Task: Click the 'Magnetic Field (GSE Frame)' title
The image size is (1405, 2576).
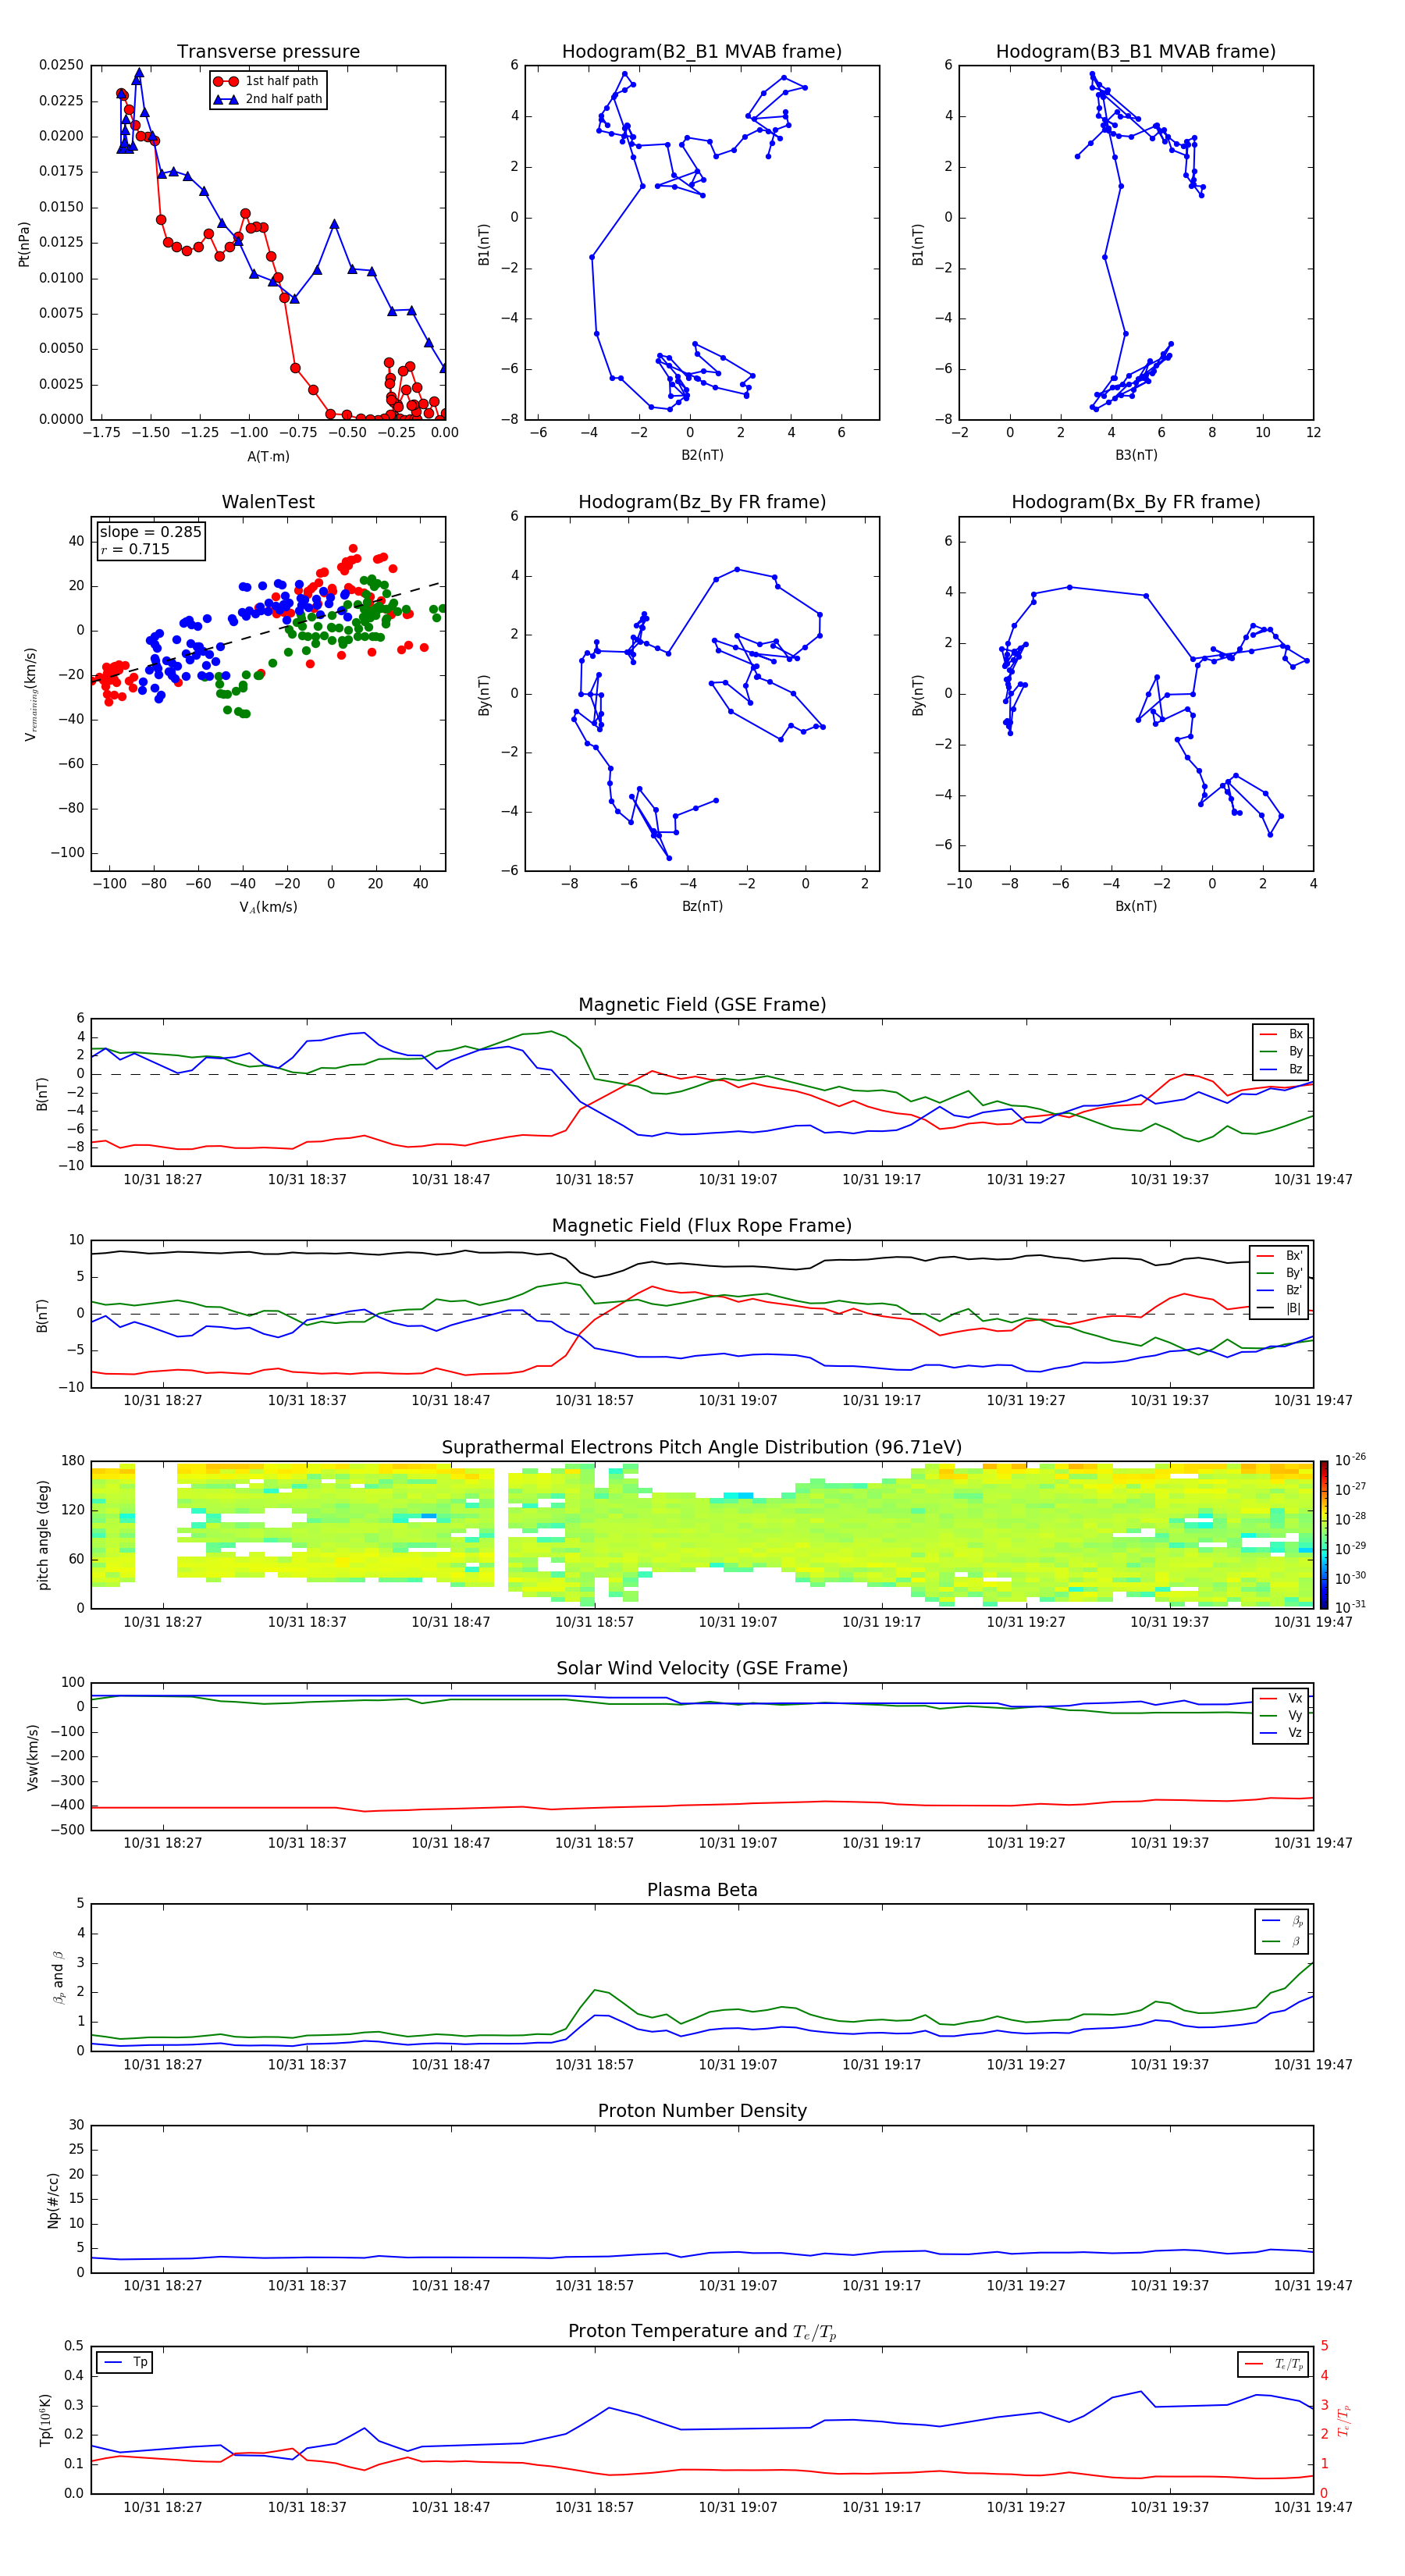Action: click(702, 1005)
